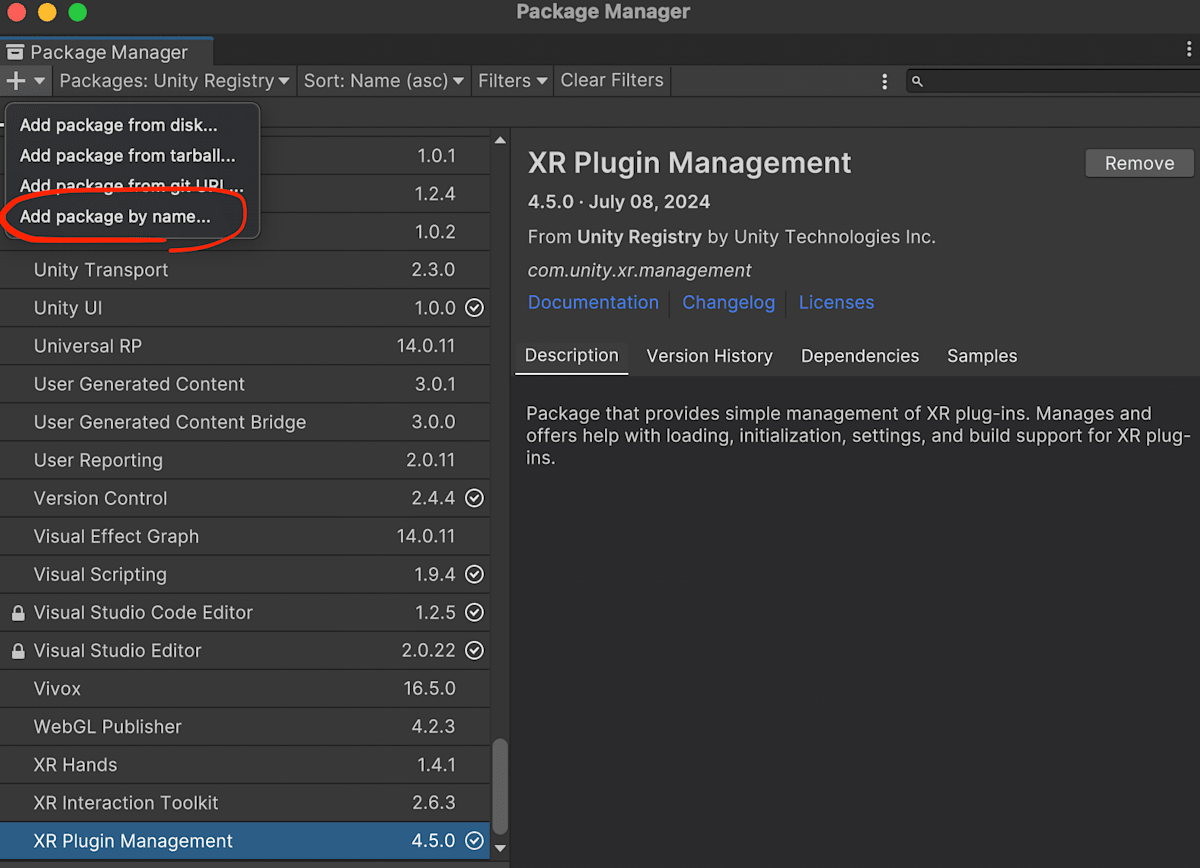Viewport: 1200px width, 868px height.
Task: Click the scroll-up arrow of the package list
Action: click(500, 141)
